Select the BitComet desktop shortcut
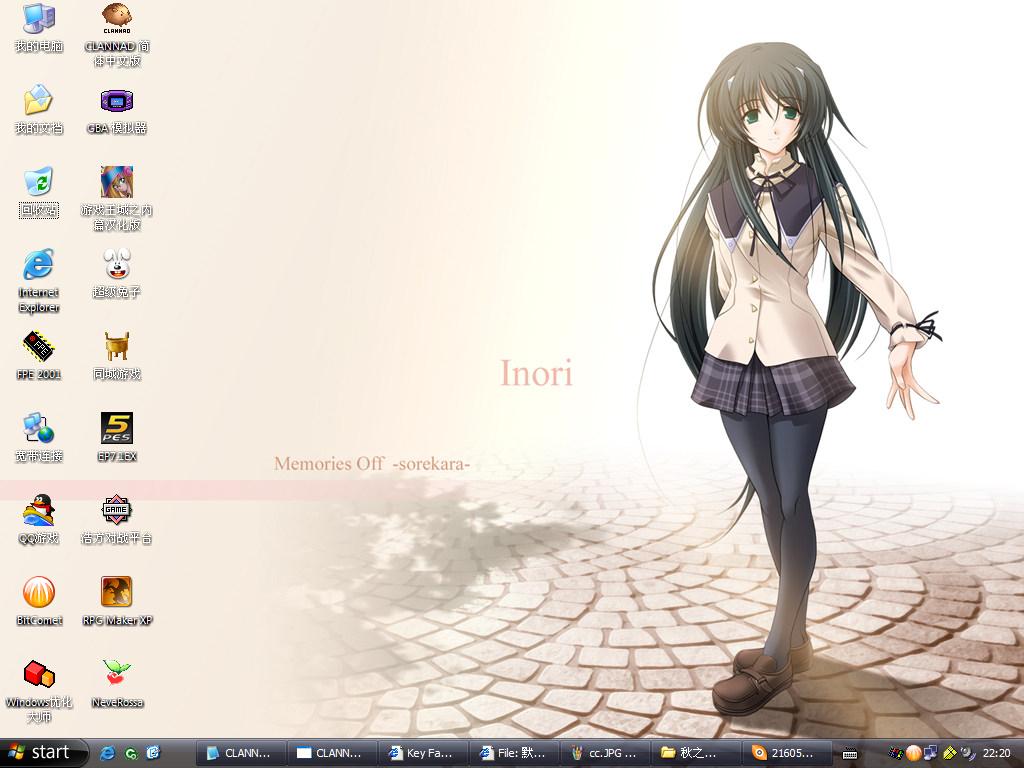Screen dimensions: 1024x768 [x=39, y=601]
